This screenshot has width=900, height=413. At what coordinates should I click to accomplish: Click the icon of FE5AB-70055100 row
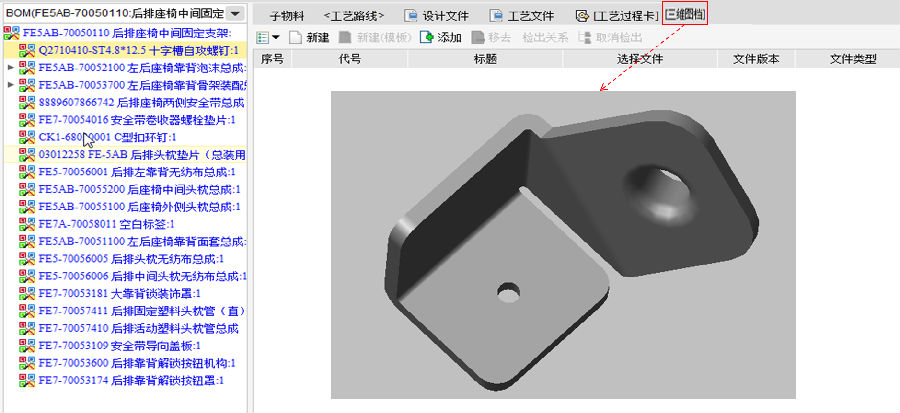[x=27, y=206]
